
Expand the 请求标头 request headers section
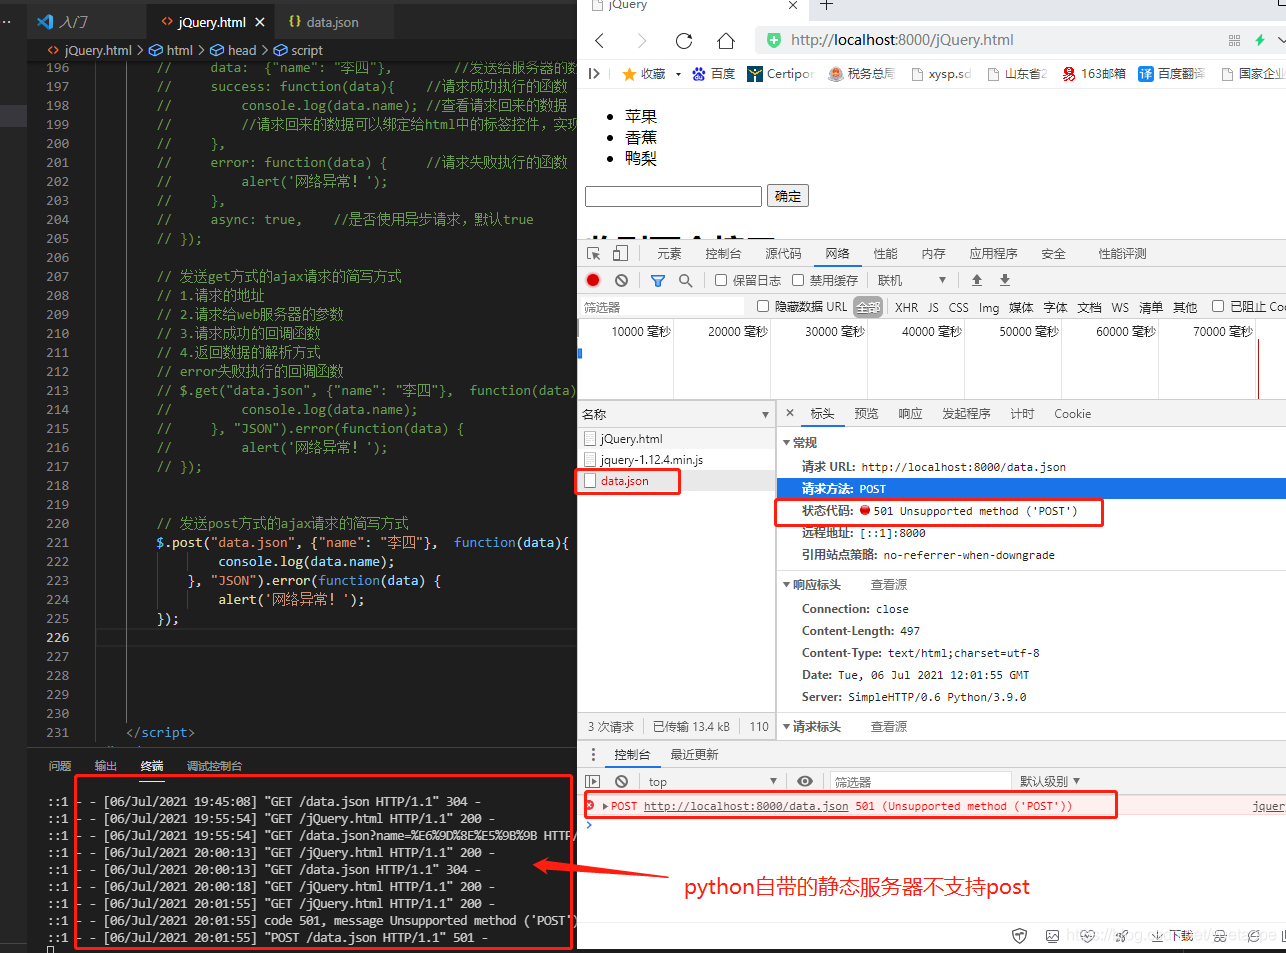point(786,727)
